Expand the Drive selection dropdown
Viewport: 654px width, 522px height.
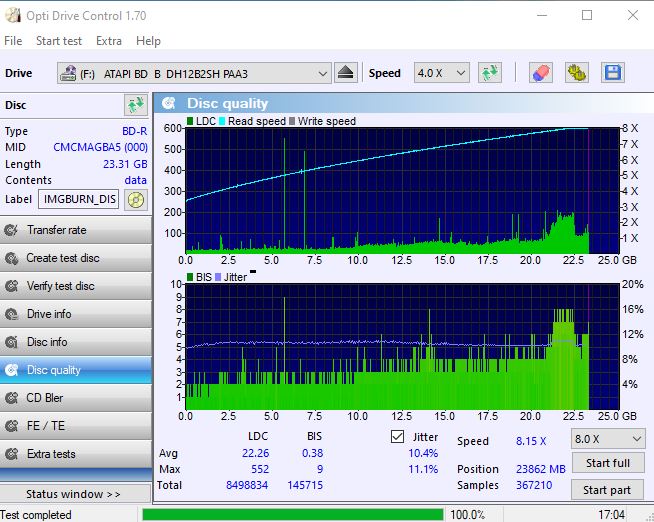[x=322, y=73]
